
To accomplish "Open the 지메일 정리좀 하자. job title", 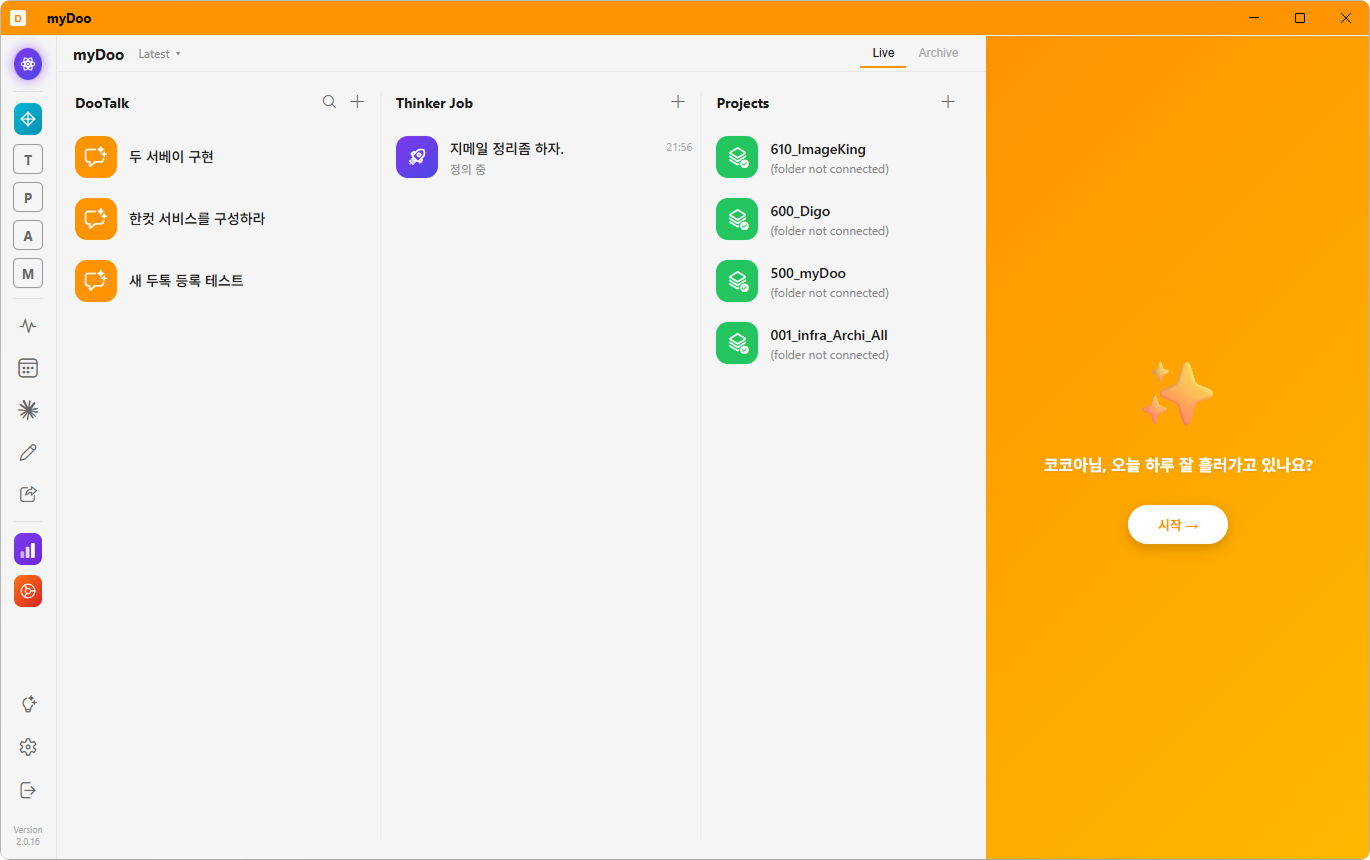I will point(507,149).
